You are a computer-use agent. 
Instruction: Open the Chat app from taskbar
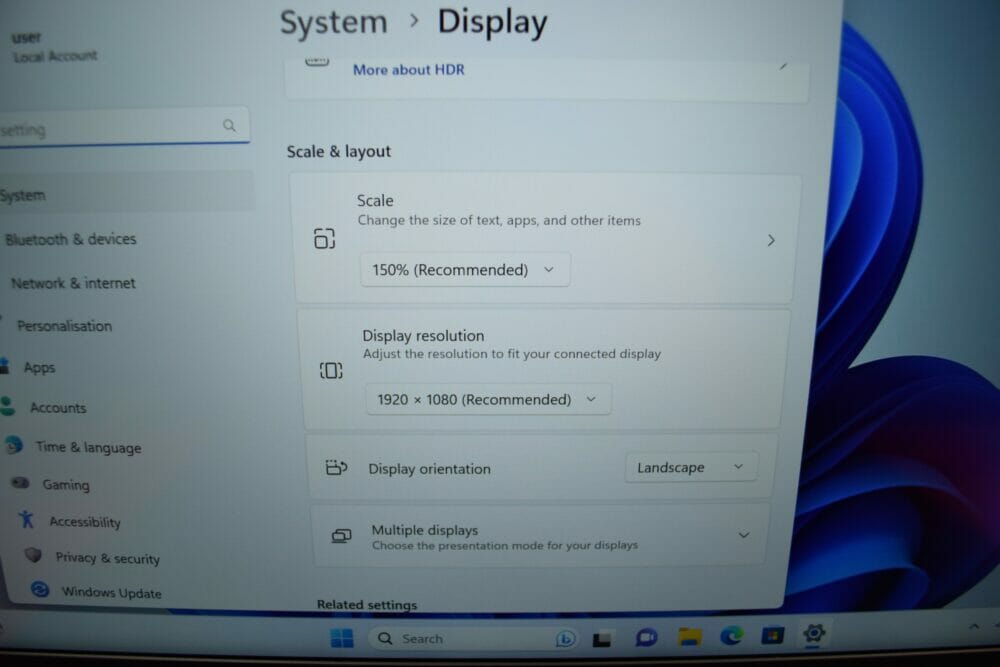coord(646,637)
